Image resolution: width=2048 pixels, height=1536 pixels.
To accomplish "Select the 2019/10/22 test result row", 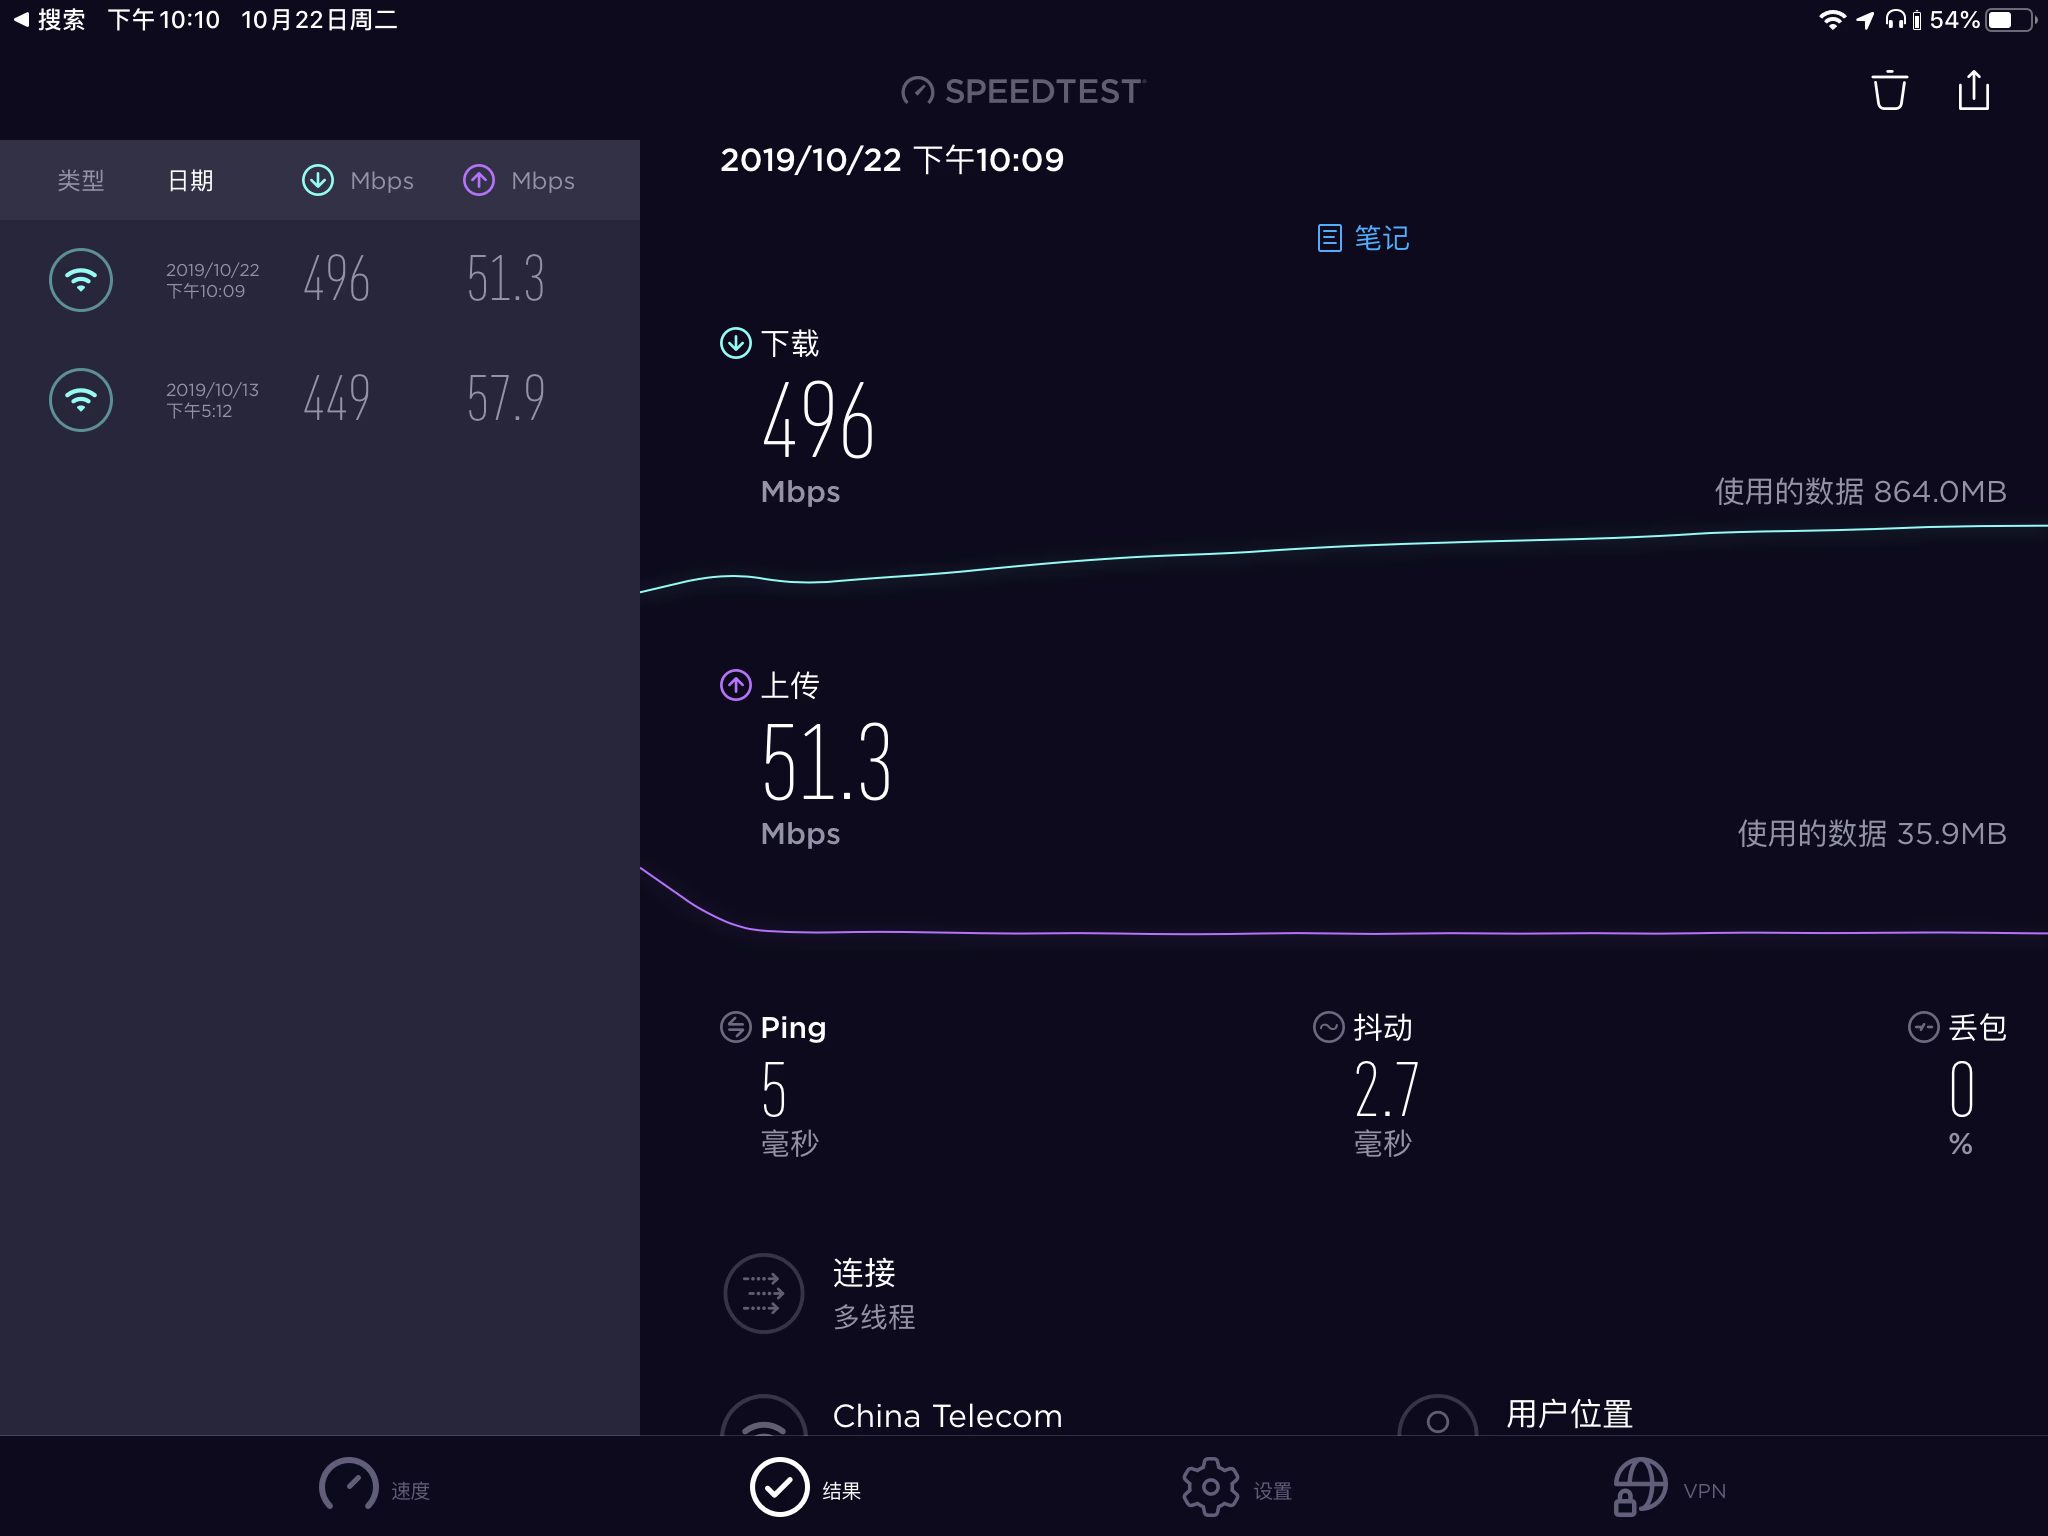I will click(x=320, y=280).
